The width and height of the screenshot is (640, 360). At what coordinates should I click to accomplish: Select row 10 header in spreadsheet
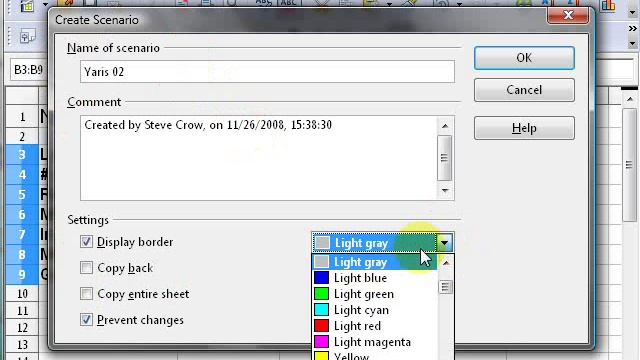coord(22,293)
